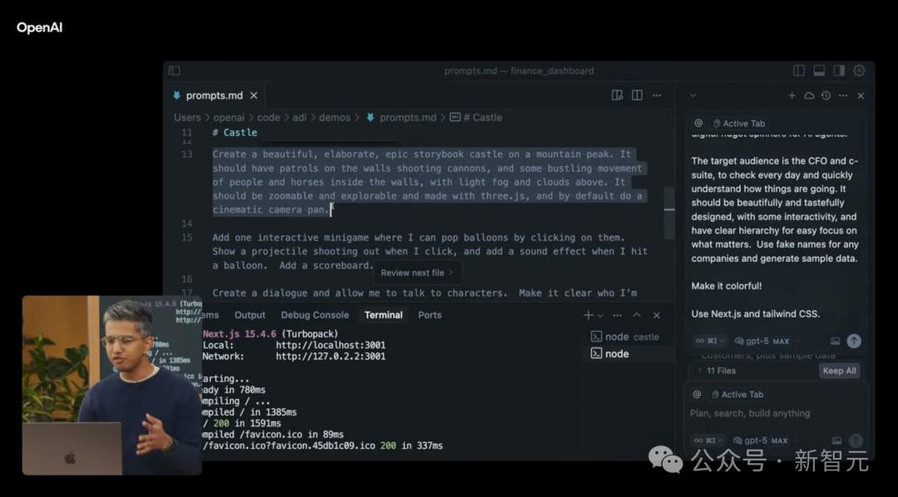Open the new terminal dropdown arrow
Viewport: 898px width, 497px height.
coord(600,316)
